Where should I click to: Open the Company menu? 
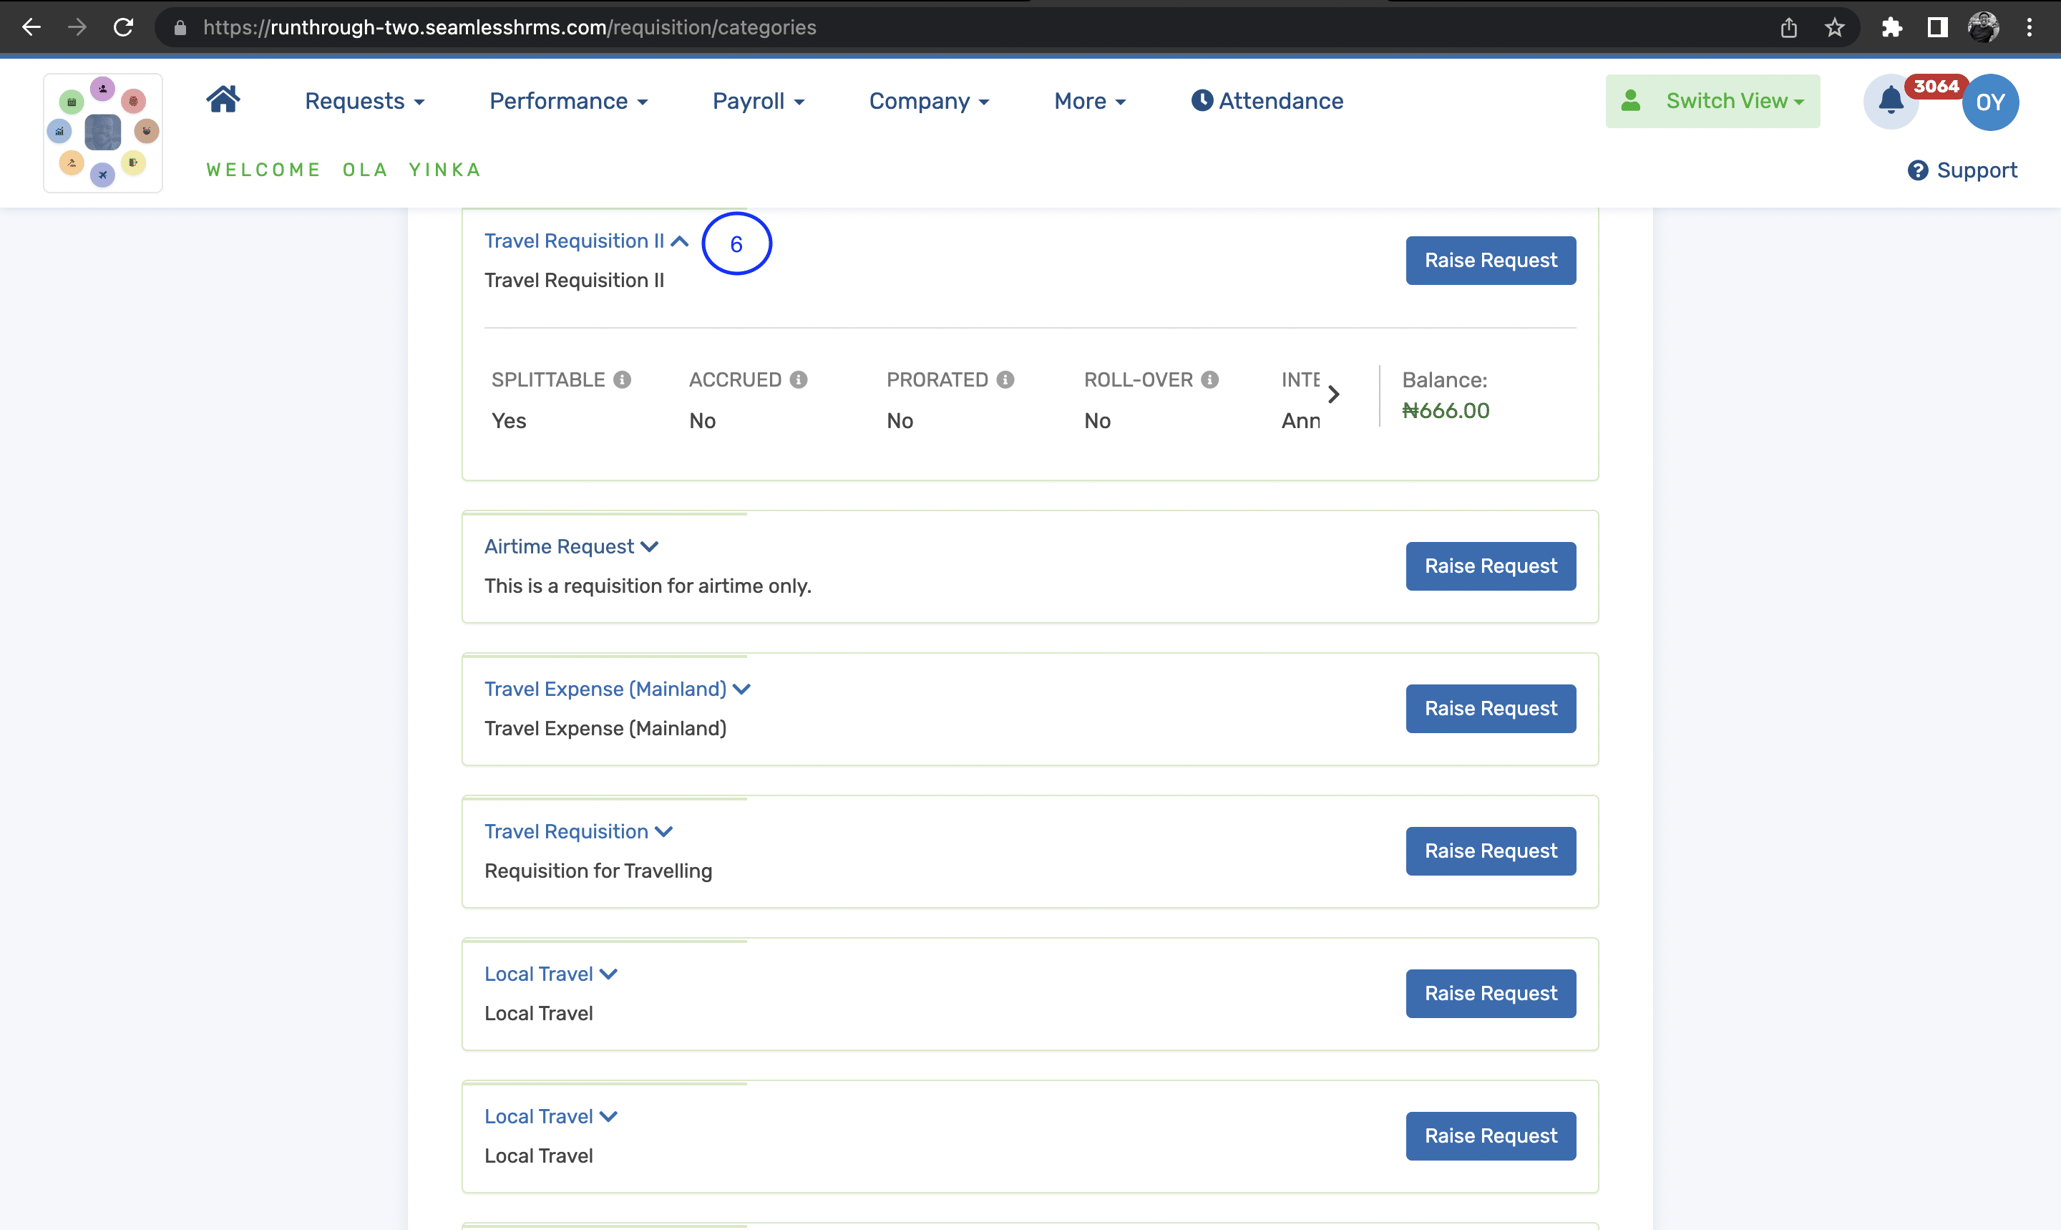(x=928, y=100)
